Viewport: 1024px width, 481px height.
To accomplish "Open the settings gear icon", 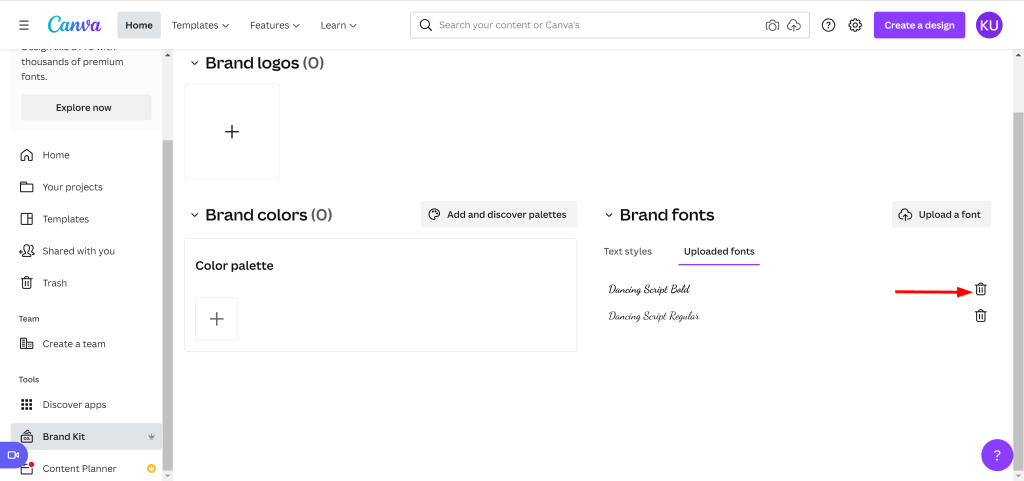I will pyautogui.click(x=855, y=25).
